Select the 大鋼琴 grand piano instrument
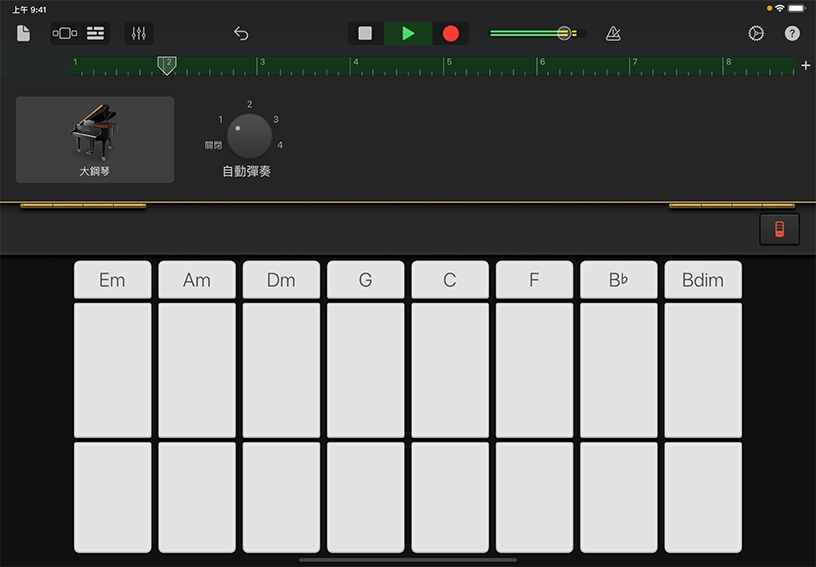The height and width of the screenshot is (567, 816). pyautogui.click(x=95, y=139)
